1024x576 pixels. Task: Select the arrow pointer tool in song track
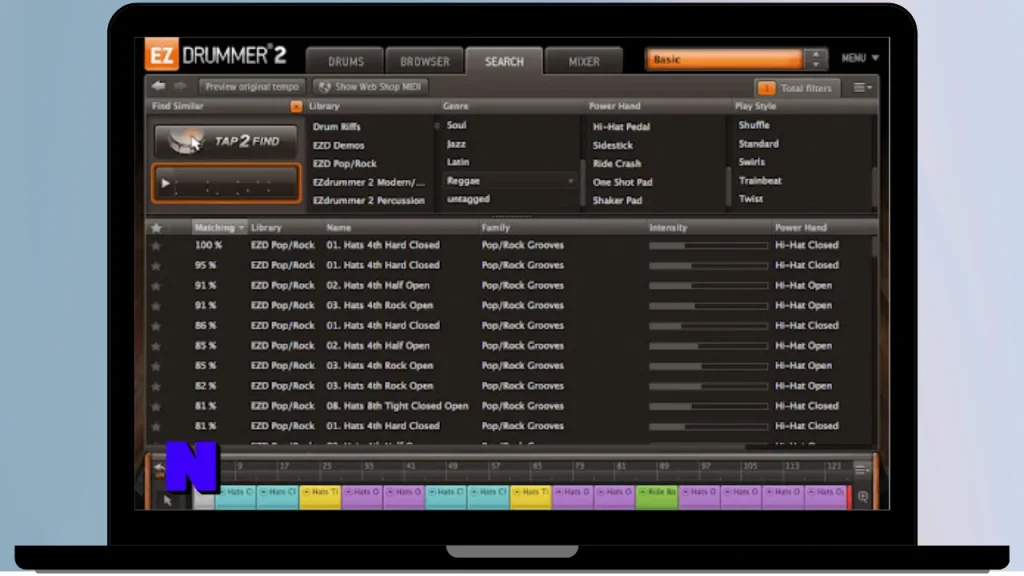tap(168, 500)
